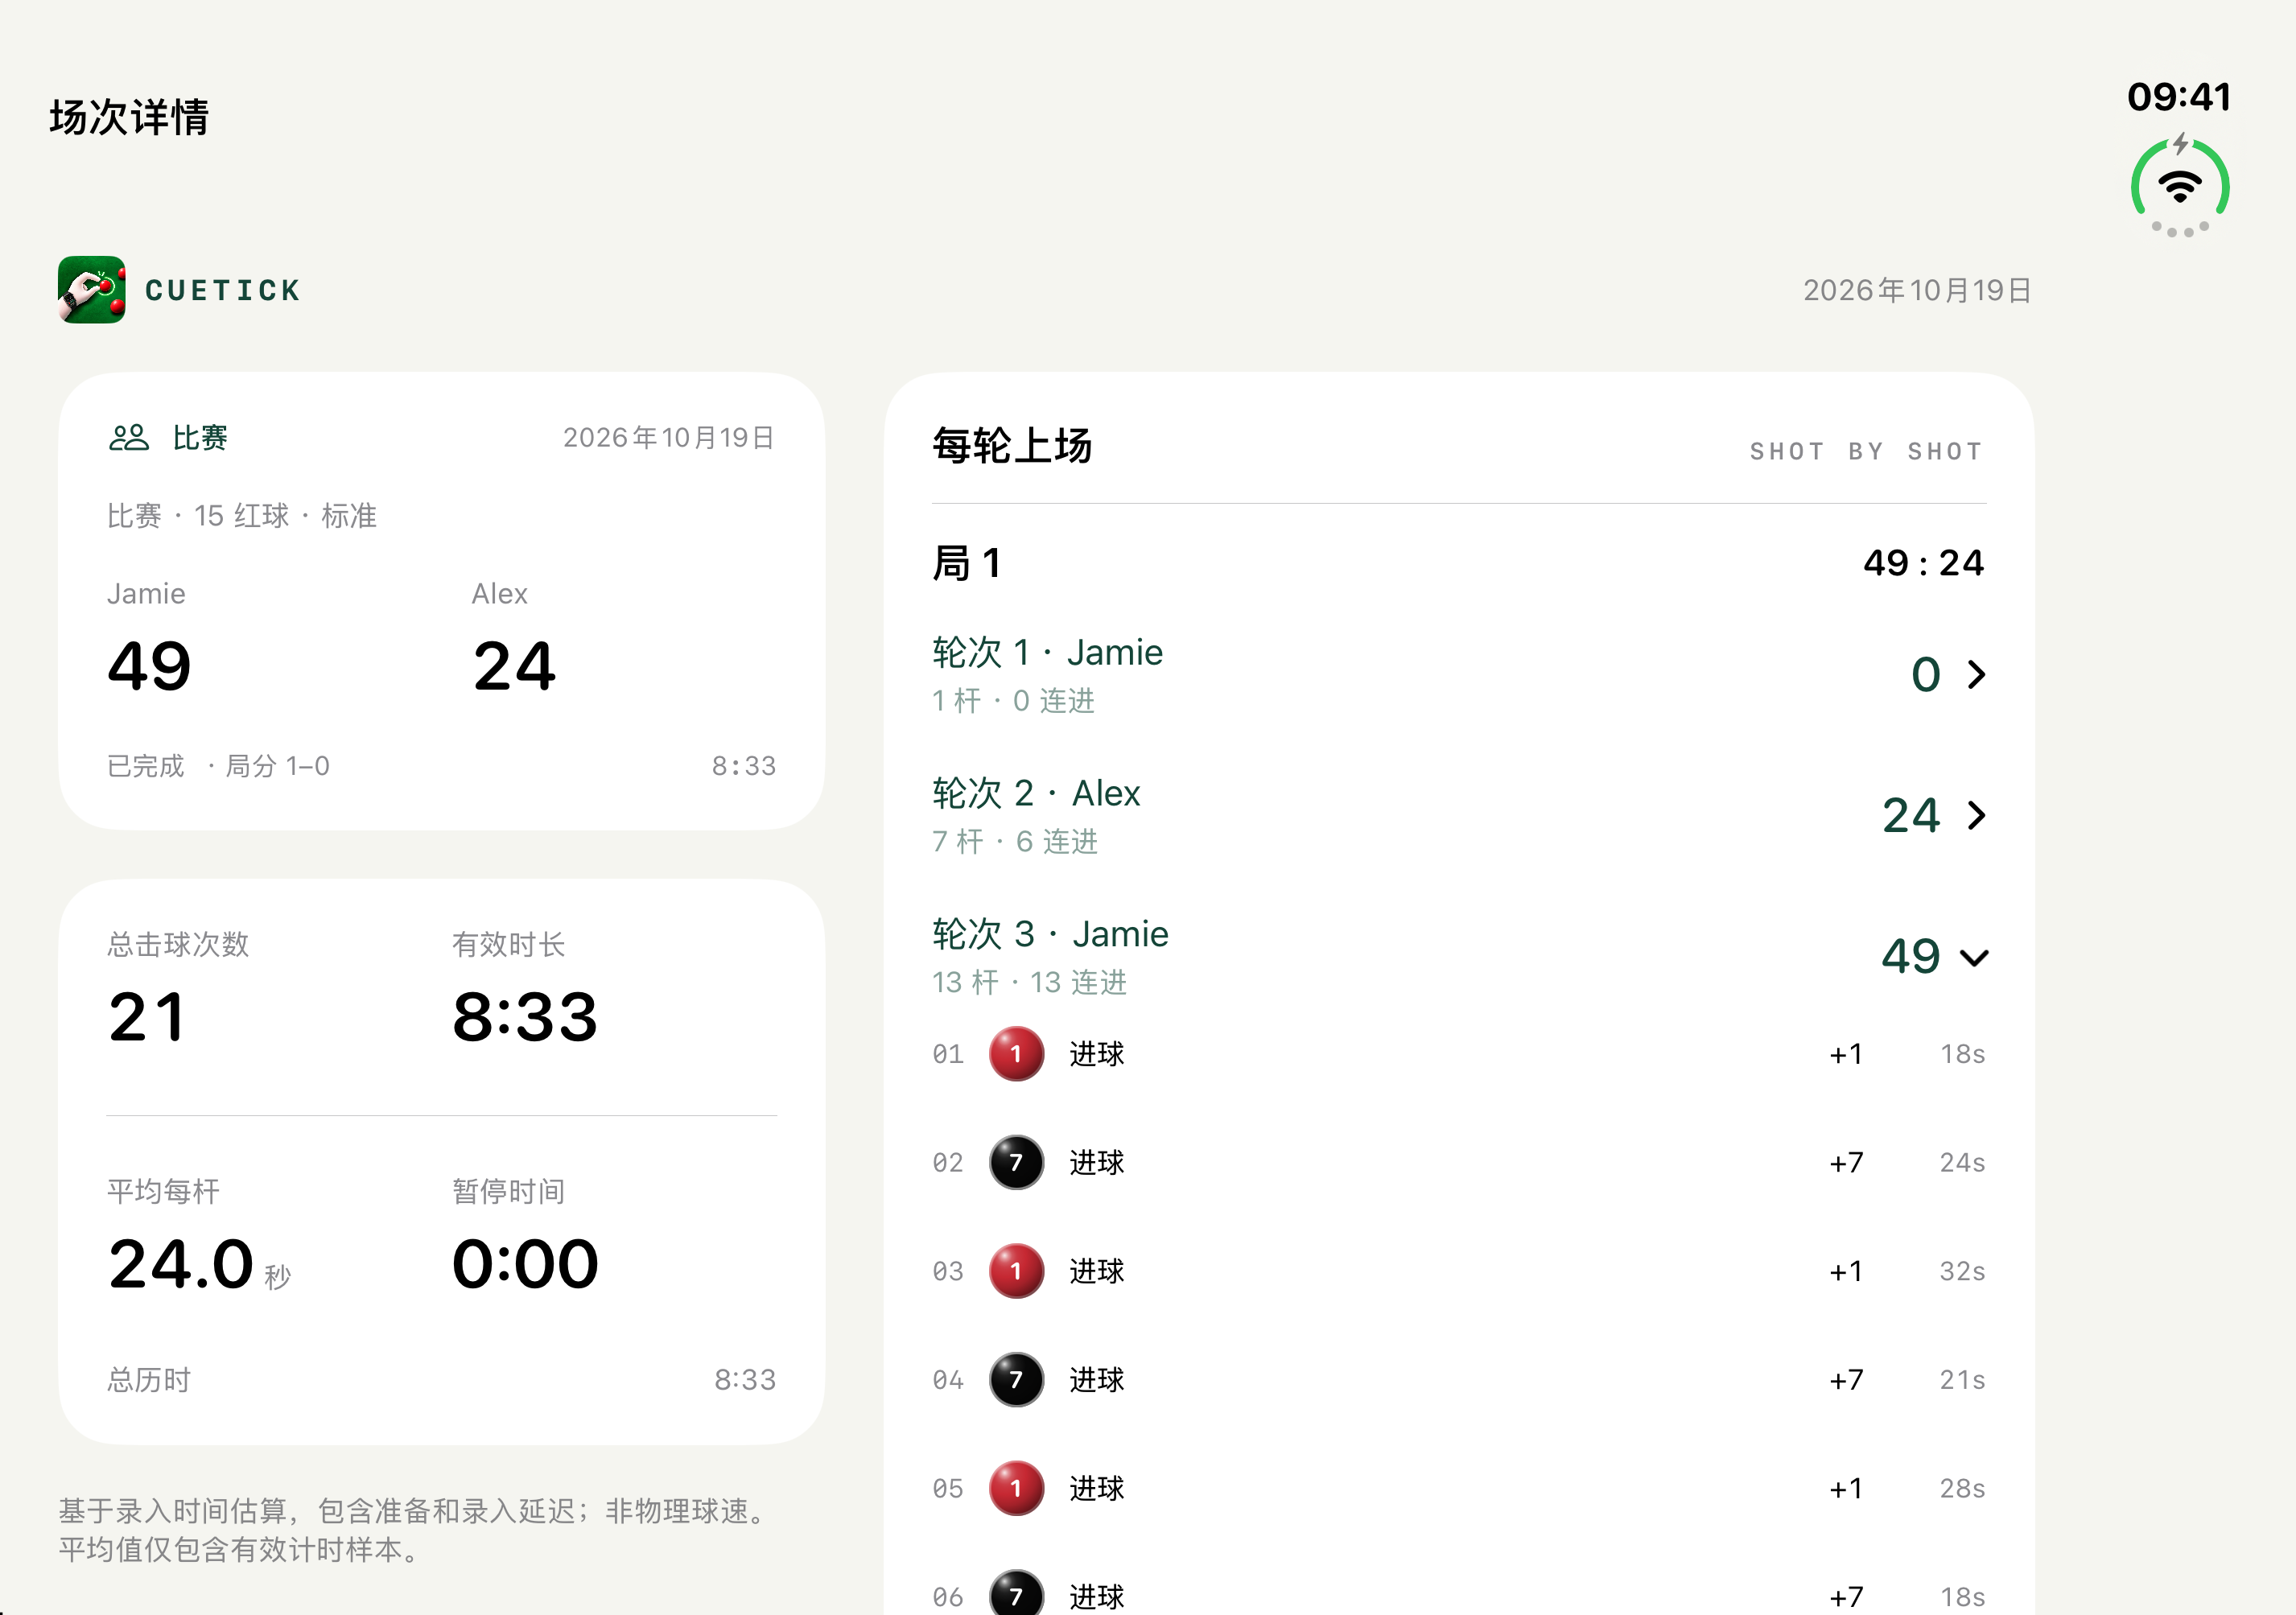Screen dimensions: 2296x1615
Task: Click the two-player match icon beside 比赛
Action: (x=129, y=438)
